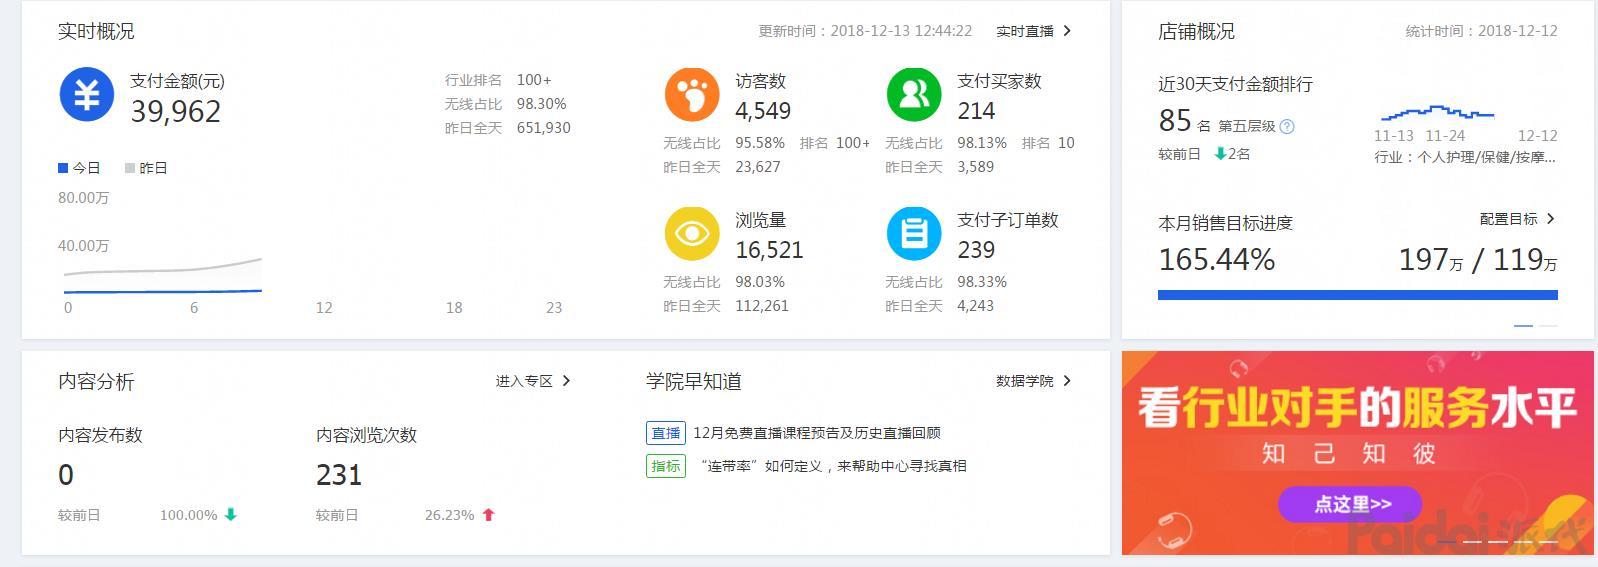Click the 本月销售目标进度 heading

(1225, 223)
